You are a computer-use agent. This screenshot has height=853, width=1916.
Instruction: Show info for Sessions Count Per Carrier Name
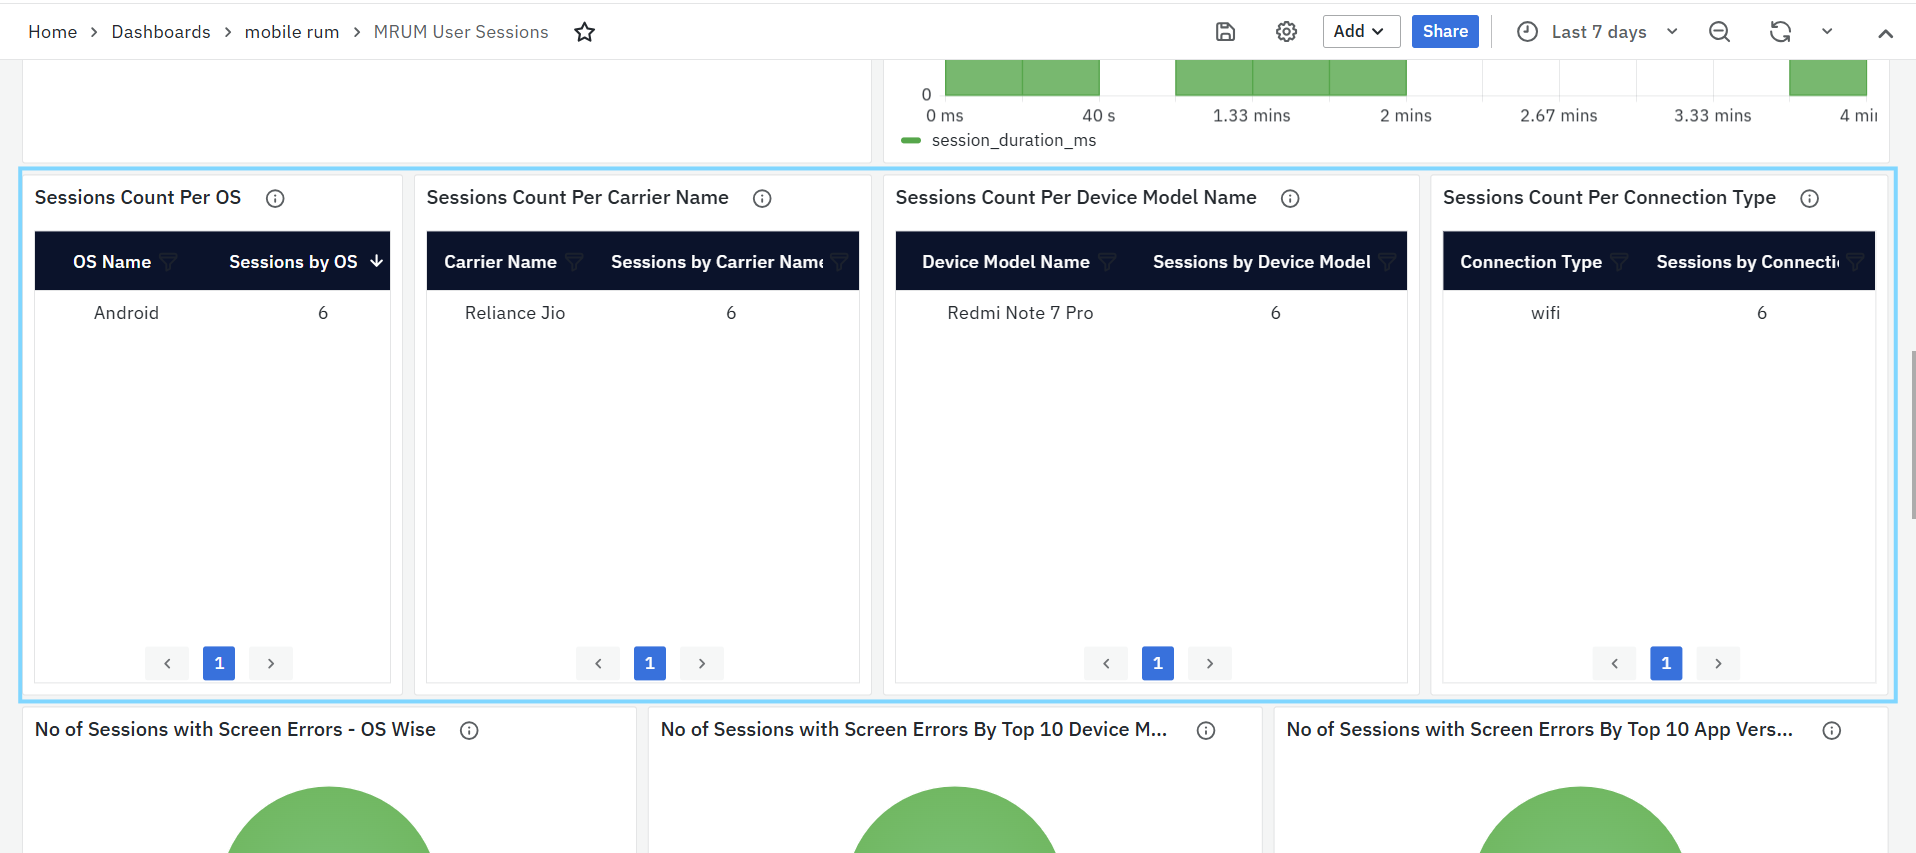pyautogui.click(x=762, y=199)
